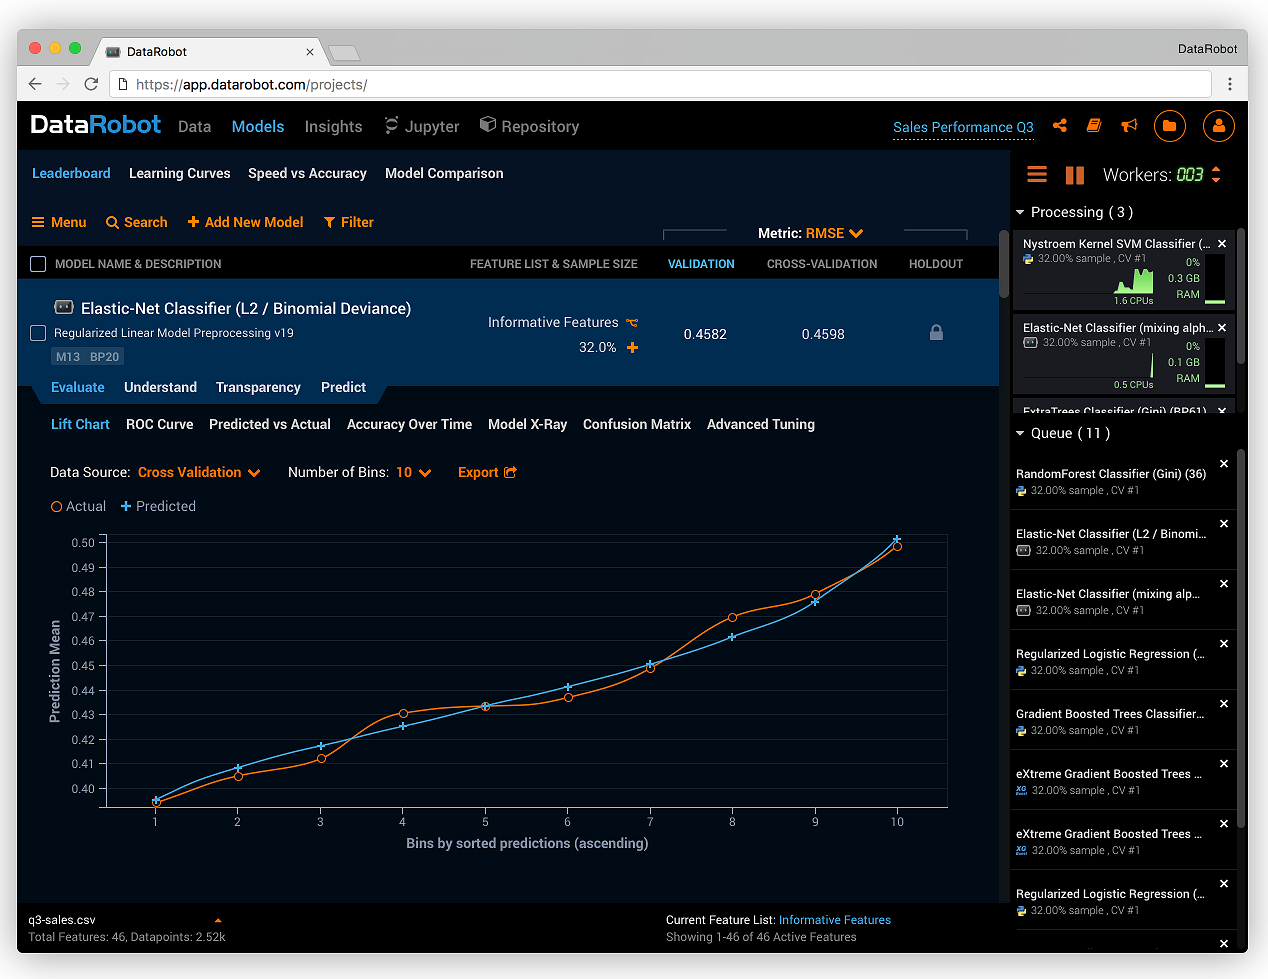Click the browser back arrow
Viewport: 1268px width, 979px height.
(x=35, y=84)
